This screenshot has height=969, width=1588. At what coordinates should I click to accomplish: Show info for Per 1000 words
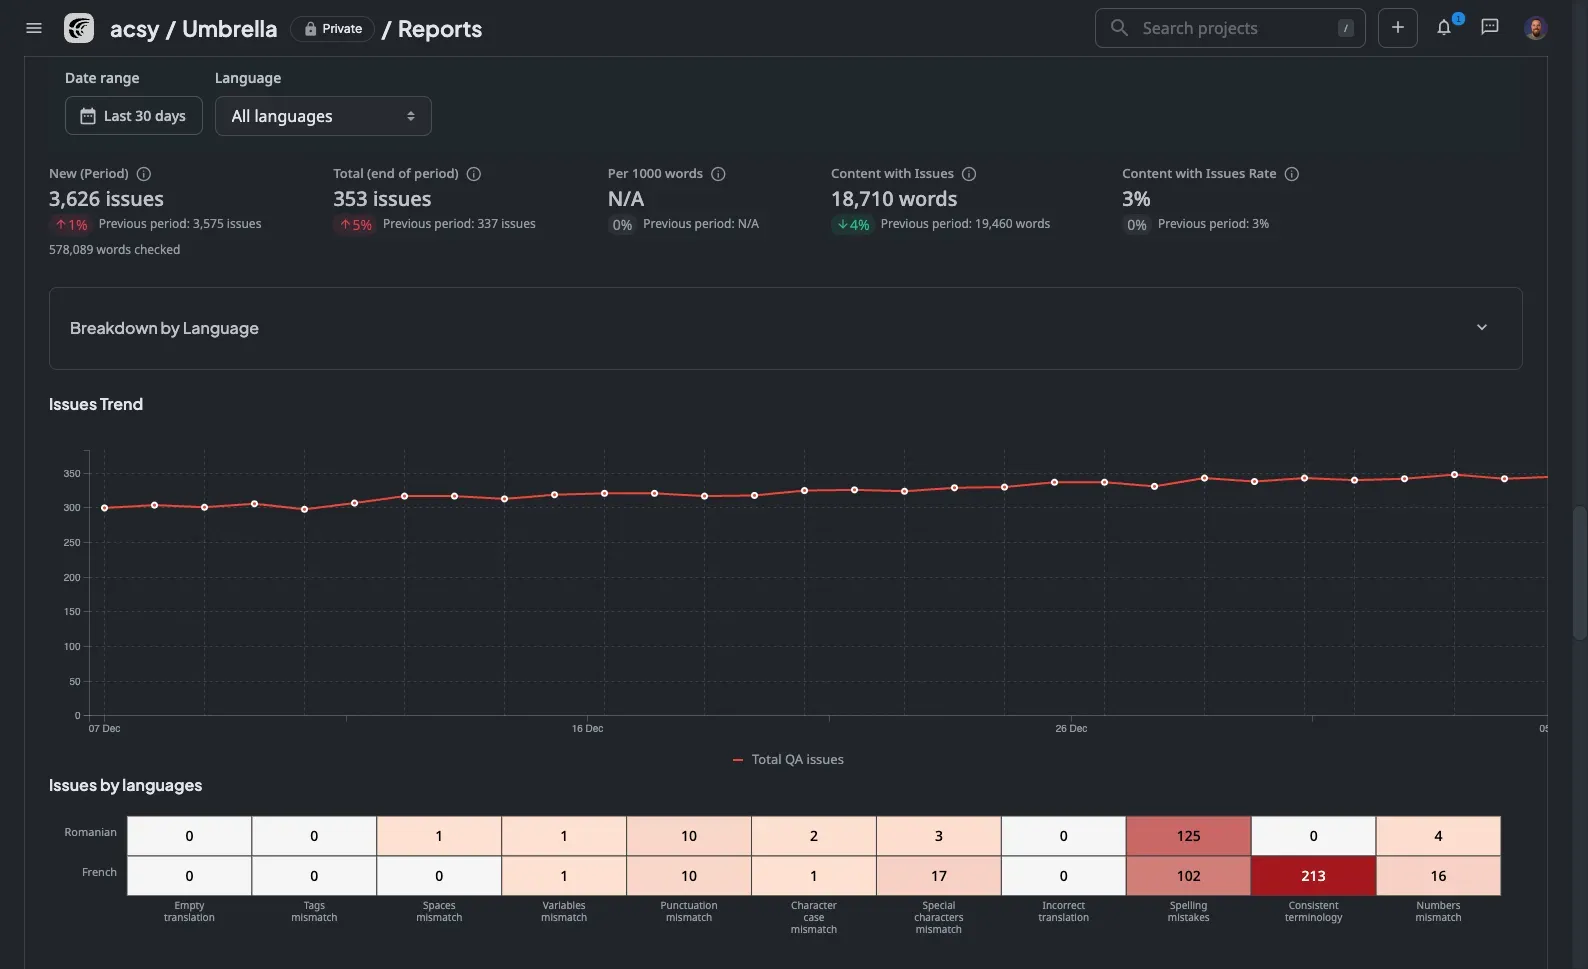click(718, 174)
